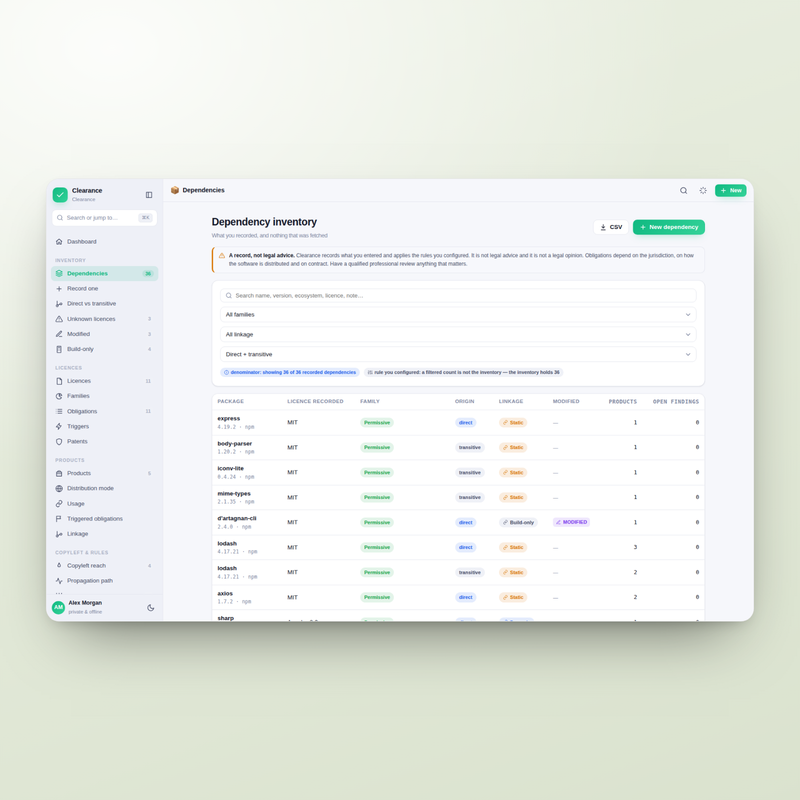This screenshot has height=800, width=800.
Task: Open the Direct + transitive dropdown
Action: 458,355
